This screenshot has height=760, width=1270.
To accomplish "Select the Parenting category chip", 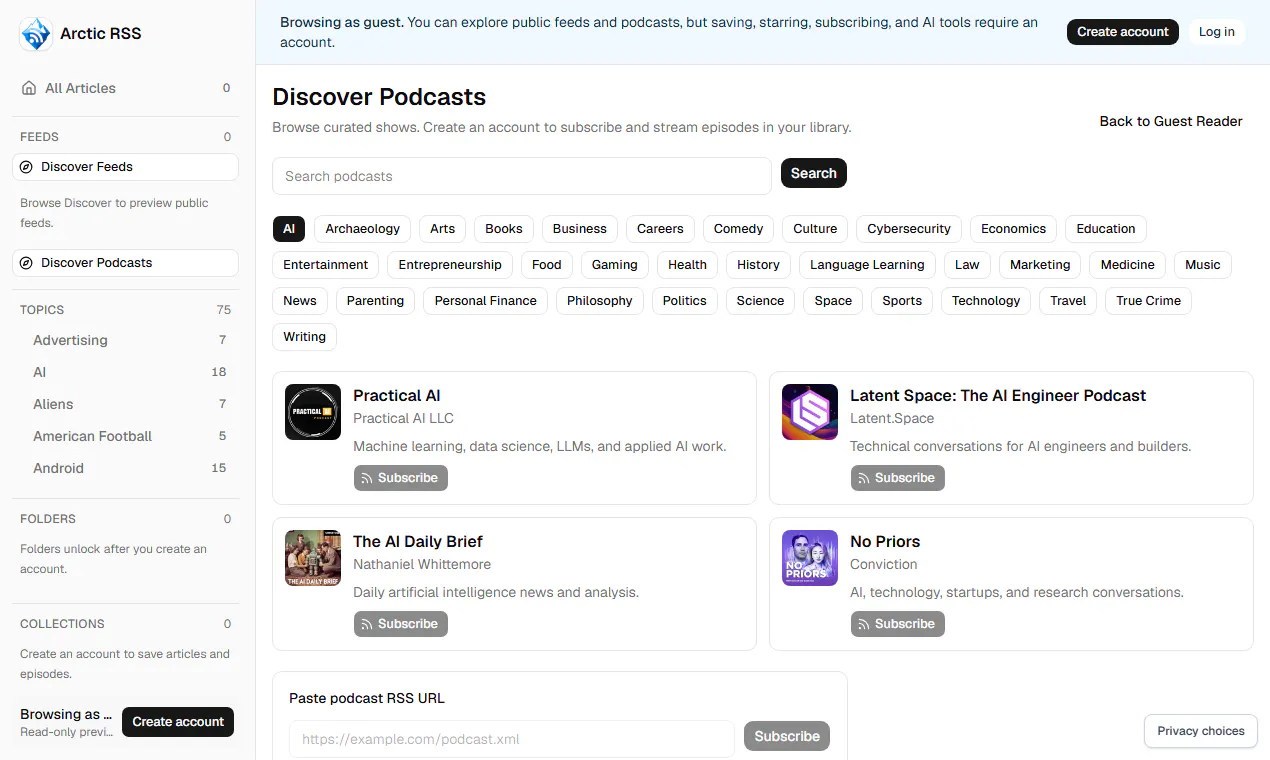I will click(375, 301).
